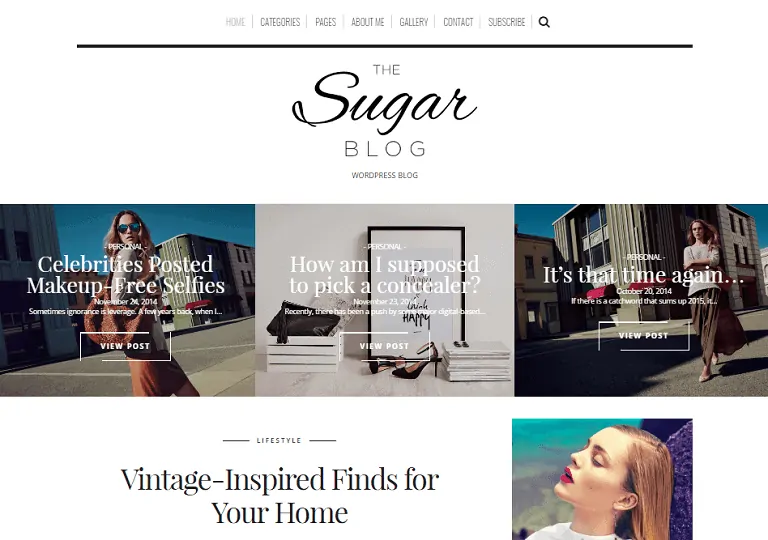This screenshot has width=768, height=540.
Task: View post for Makeup-Free Selfies
Action: (x=125, y=346)
